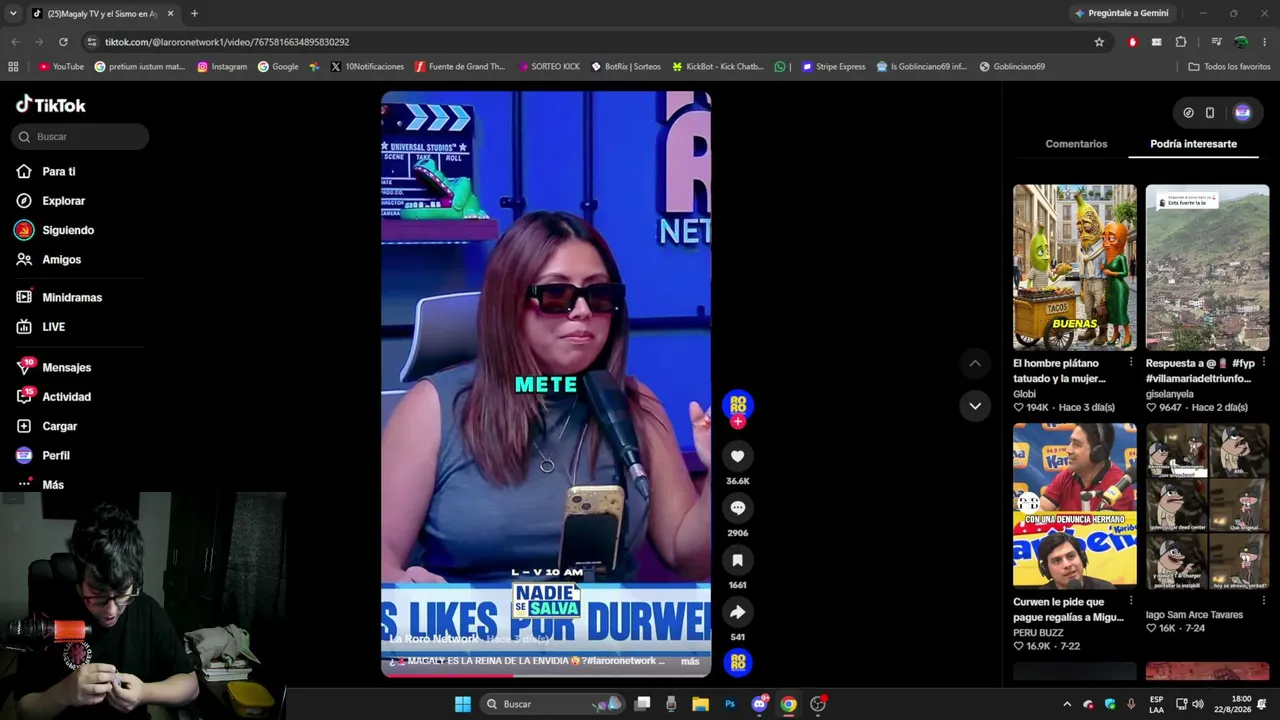The image size is (1280, 720).
Task: Click the TikTok logo
Action: coord(51,105)
